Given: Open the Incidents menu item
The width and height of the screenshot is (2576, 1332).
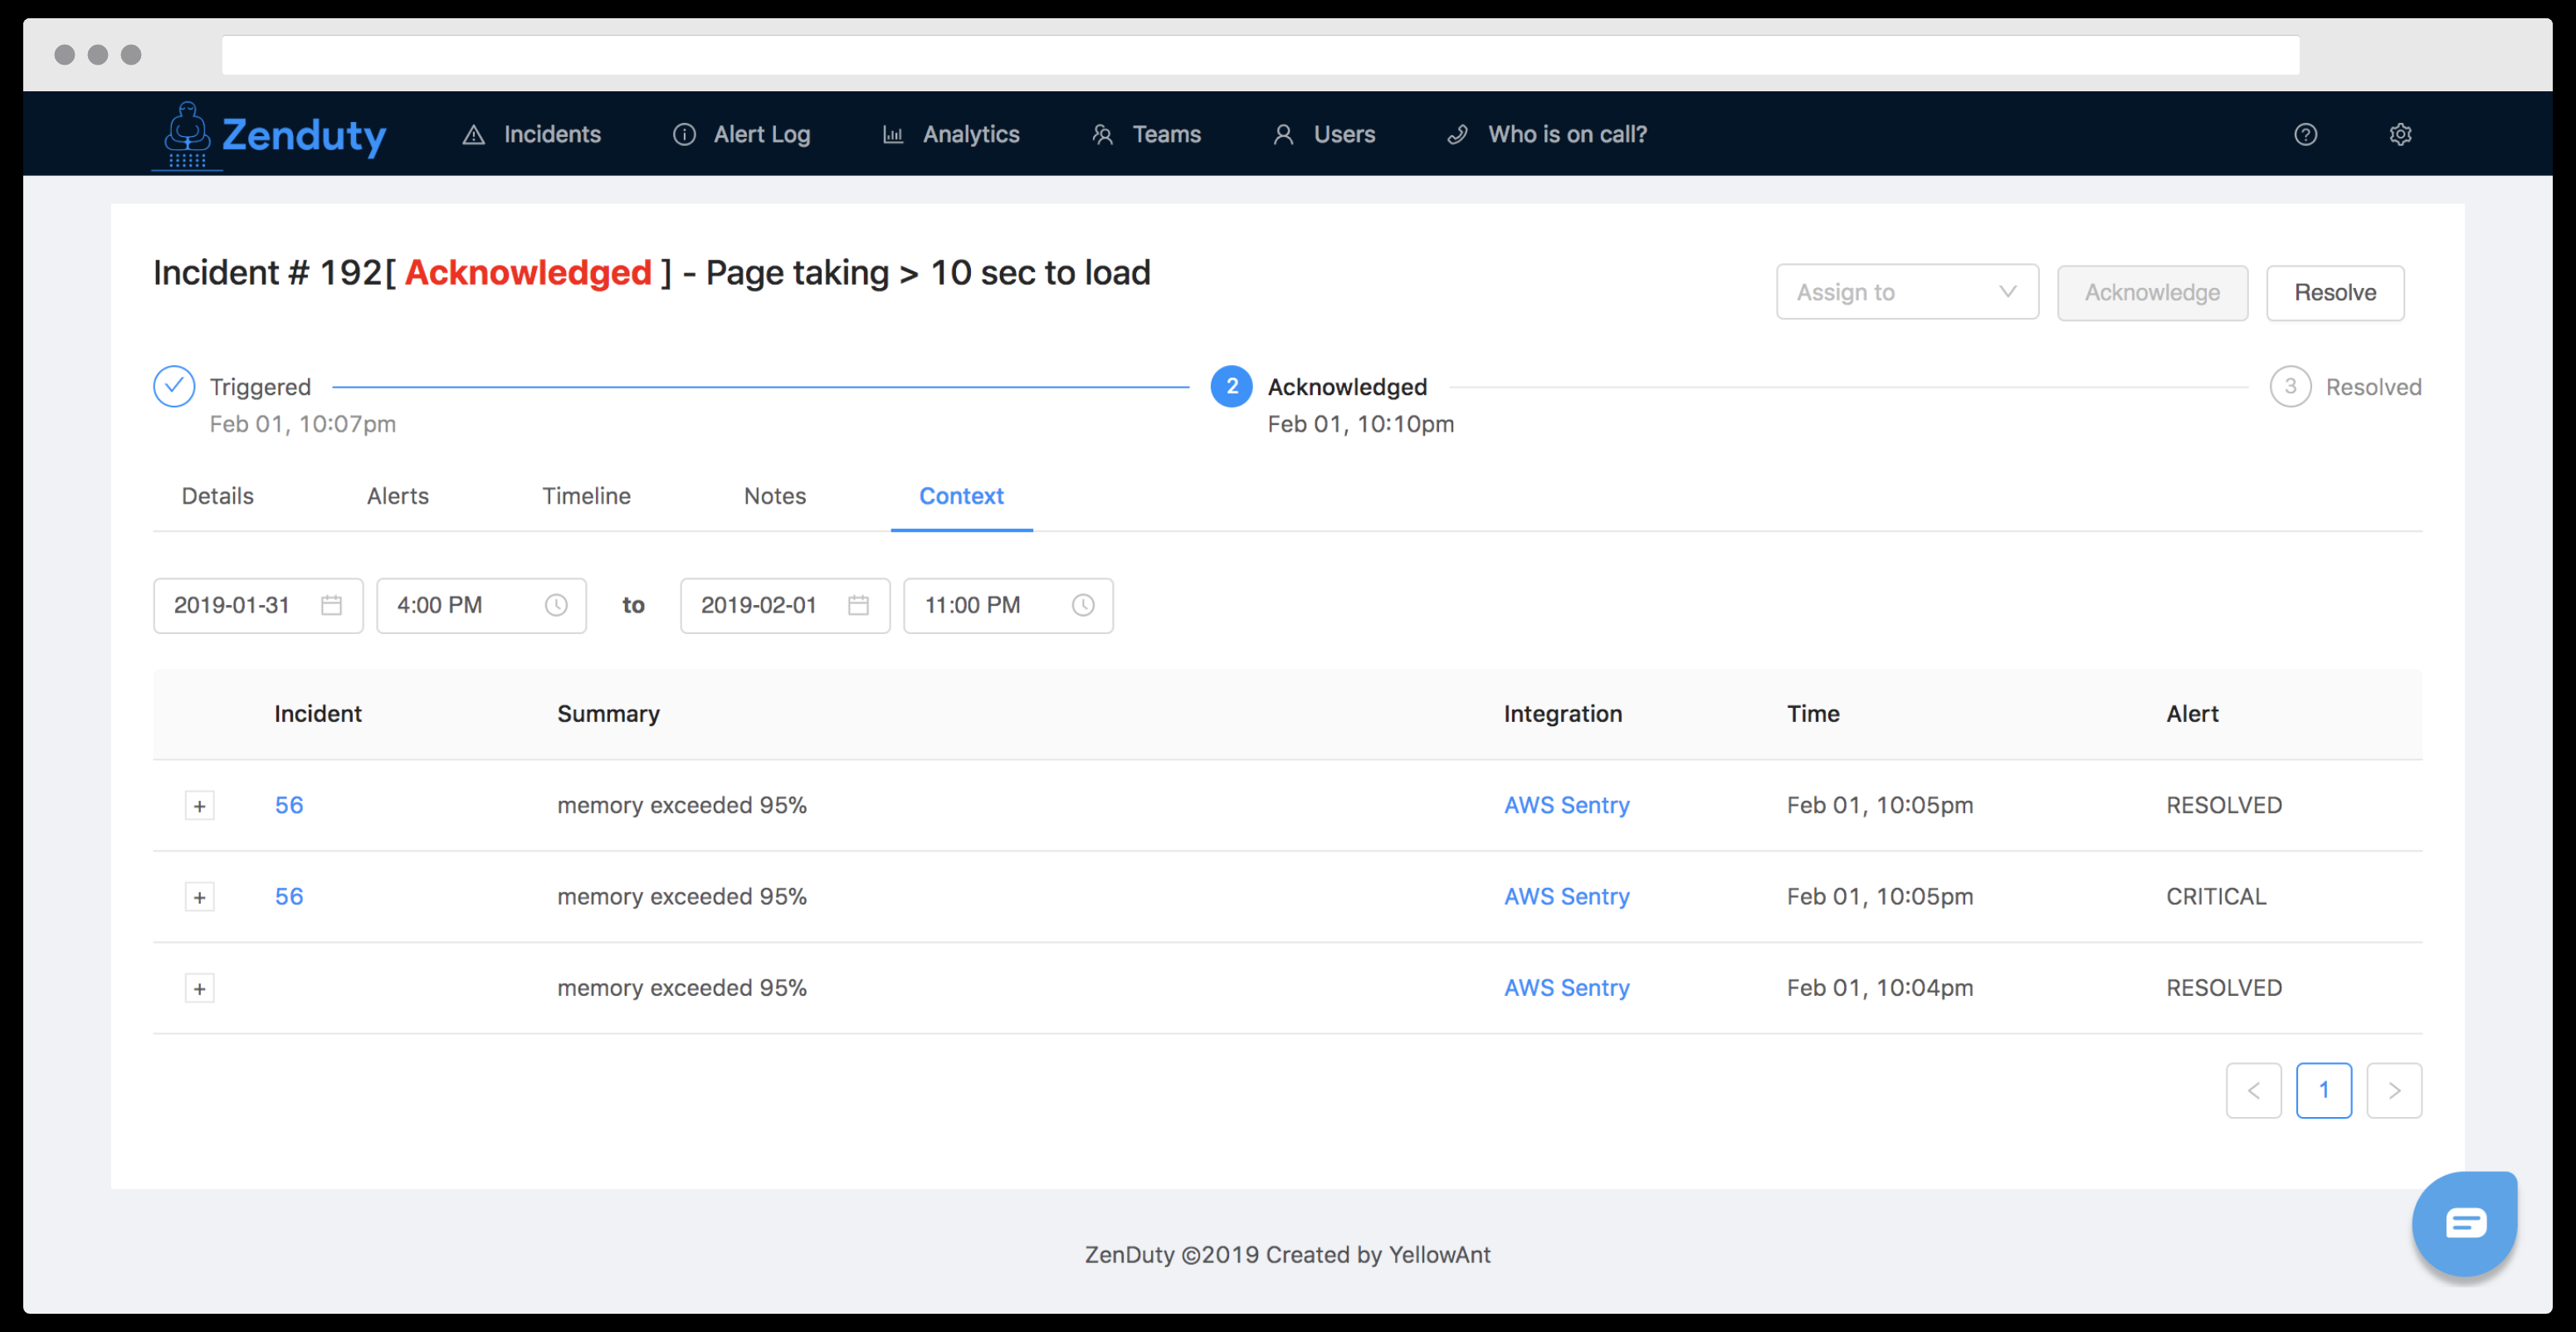Looking at the screenshot, I should pyautogui.click(x=531, y=134).
